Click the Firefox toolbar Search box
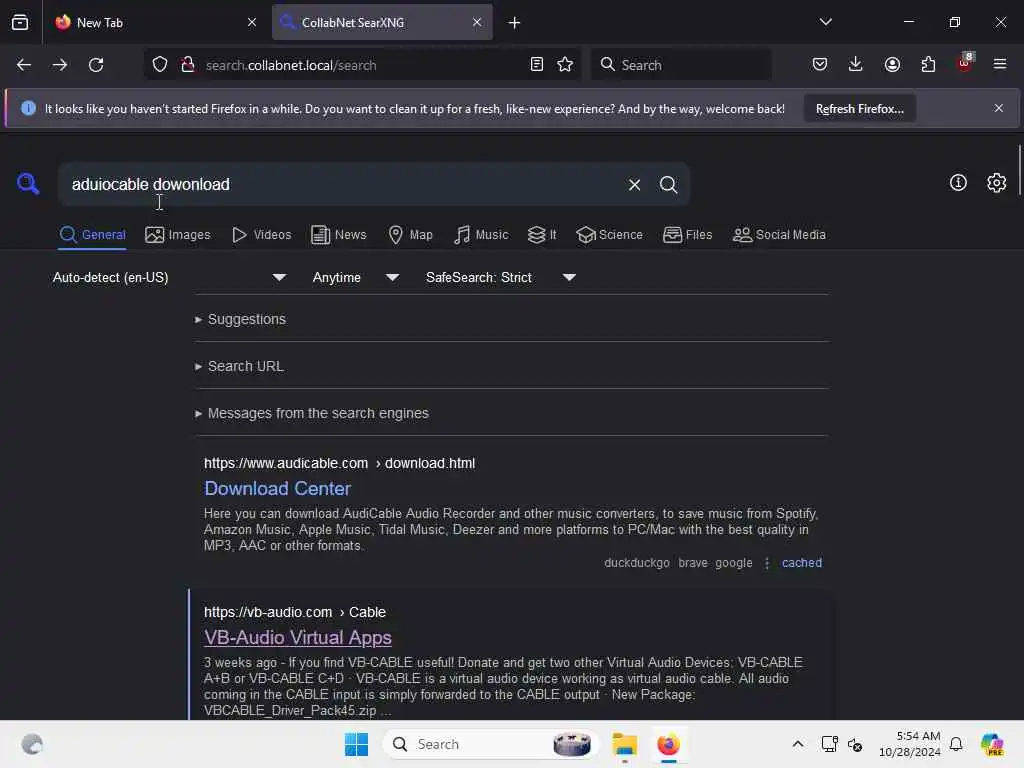 (x=681, y=65)
